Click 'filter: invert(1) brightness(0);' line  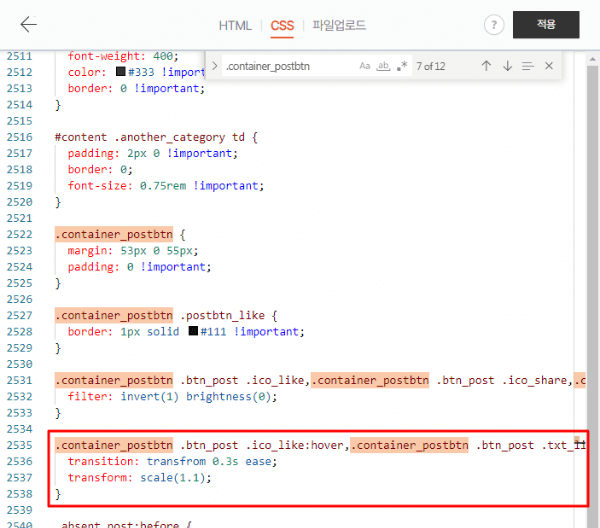172,396
